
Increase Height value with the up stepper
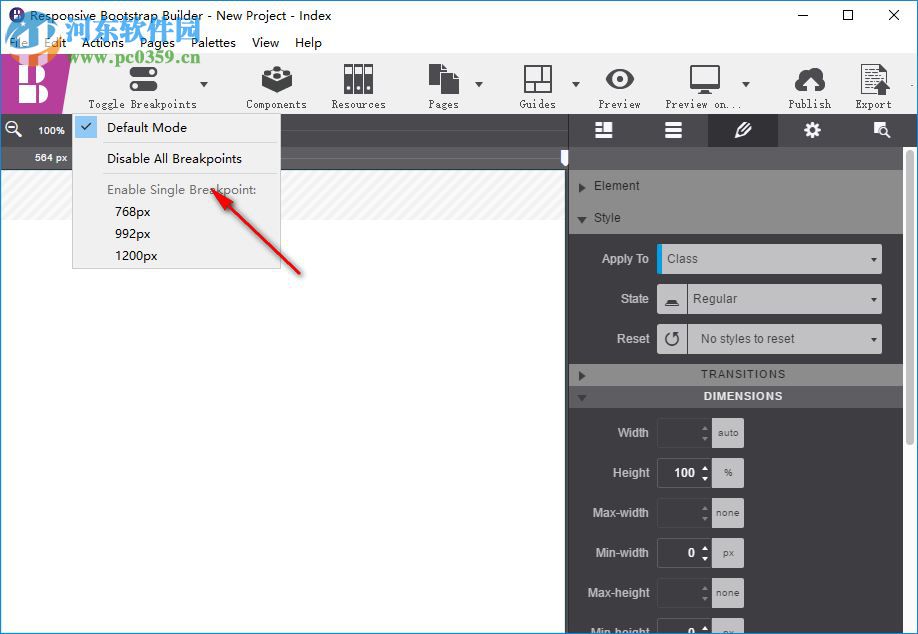[703, 467]
